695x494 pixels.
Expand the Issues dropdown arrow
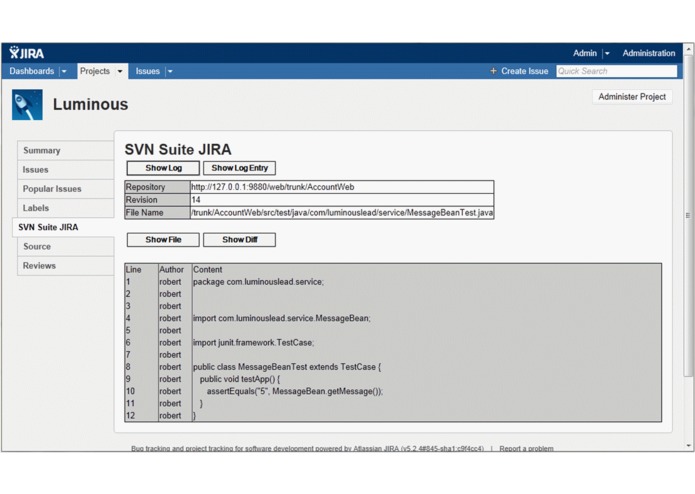(170, 71)
